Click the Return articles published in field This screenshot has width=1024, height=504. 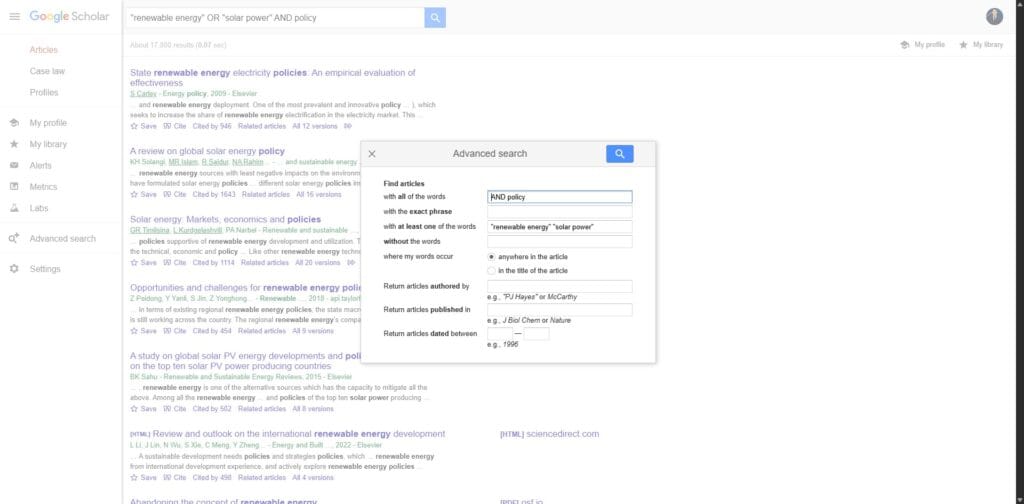[560, 310]
